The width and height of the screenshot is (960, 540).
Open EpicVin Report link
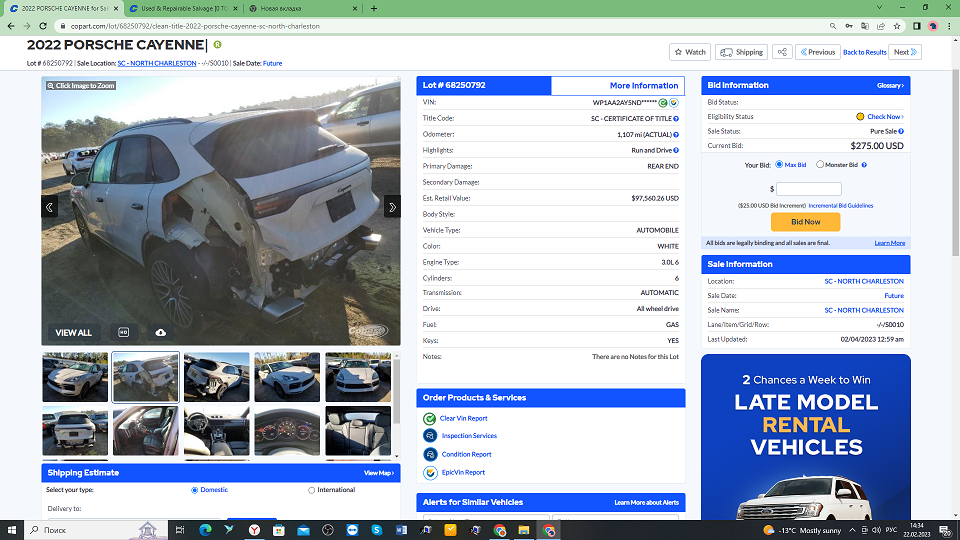coord(463,473)
